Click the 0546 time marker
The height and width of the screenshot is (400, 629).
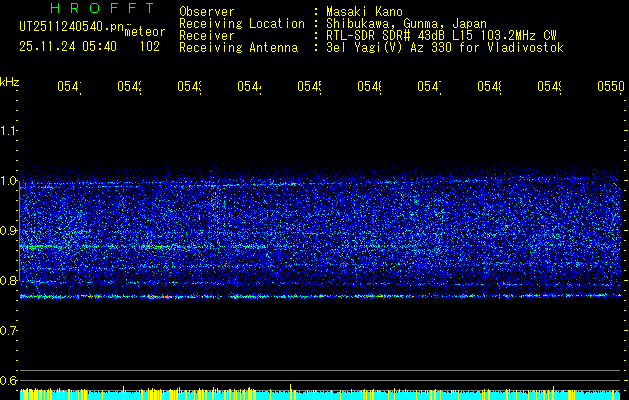click(x=369, y=86)
